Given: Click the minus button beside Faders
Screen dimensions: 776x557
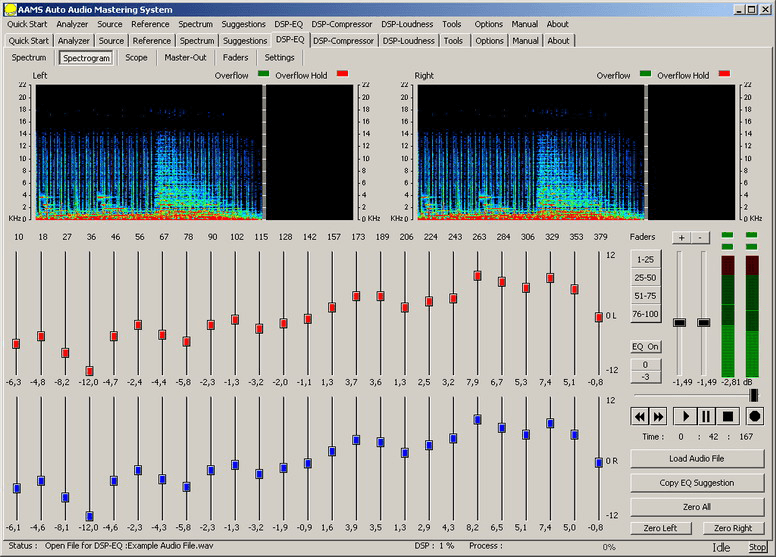Looking at the screenshot, I should pyautogui.click(x=700, y=238).
